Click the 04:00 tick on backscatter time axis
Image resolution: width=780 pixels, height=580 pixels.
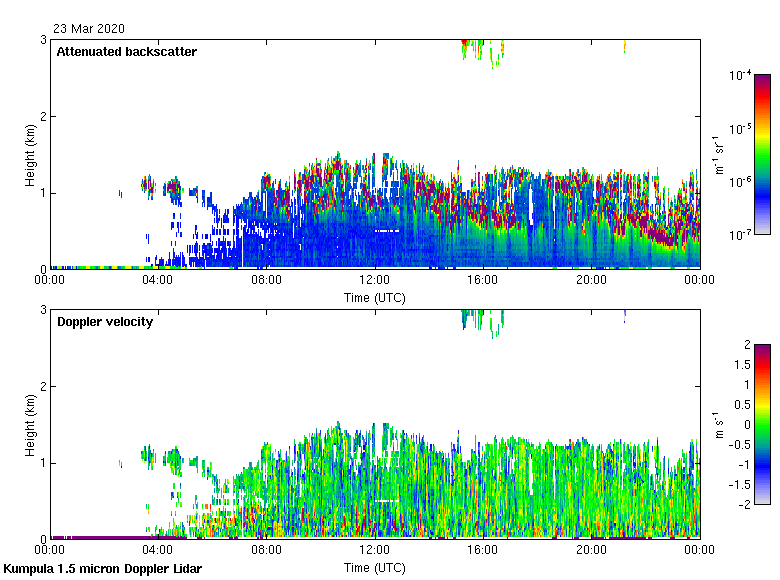pos(158,281)
